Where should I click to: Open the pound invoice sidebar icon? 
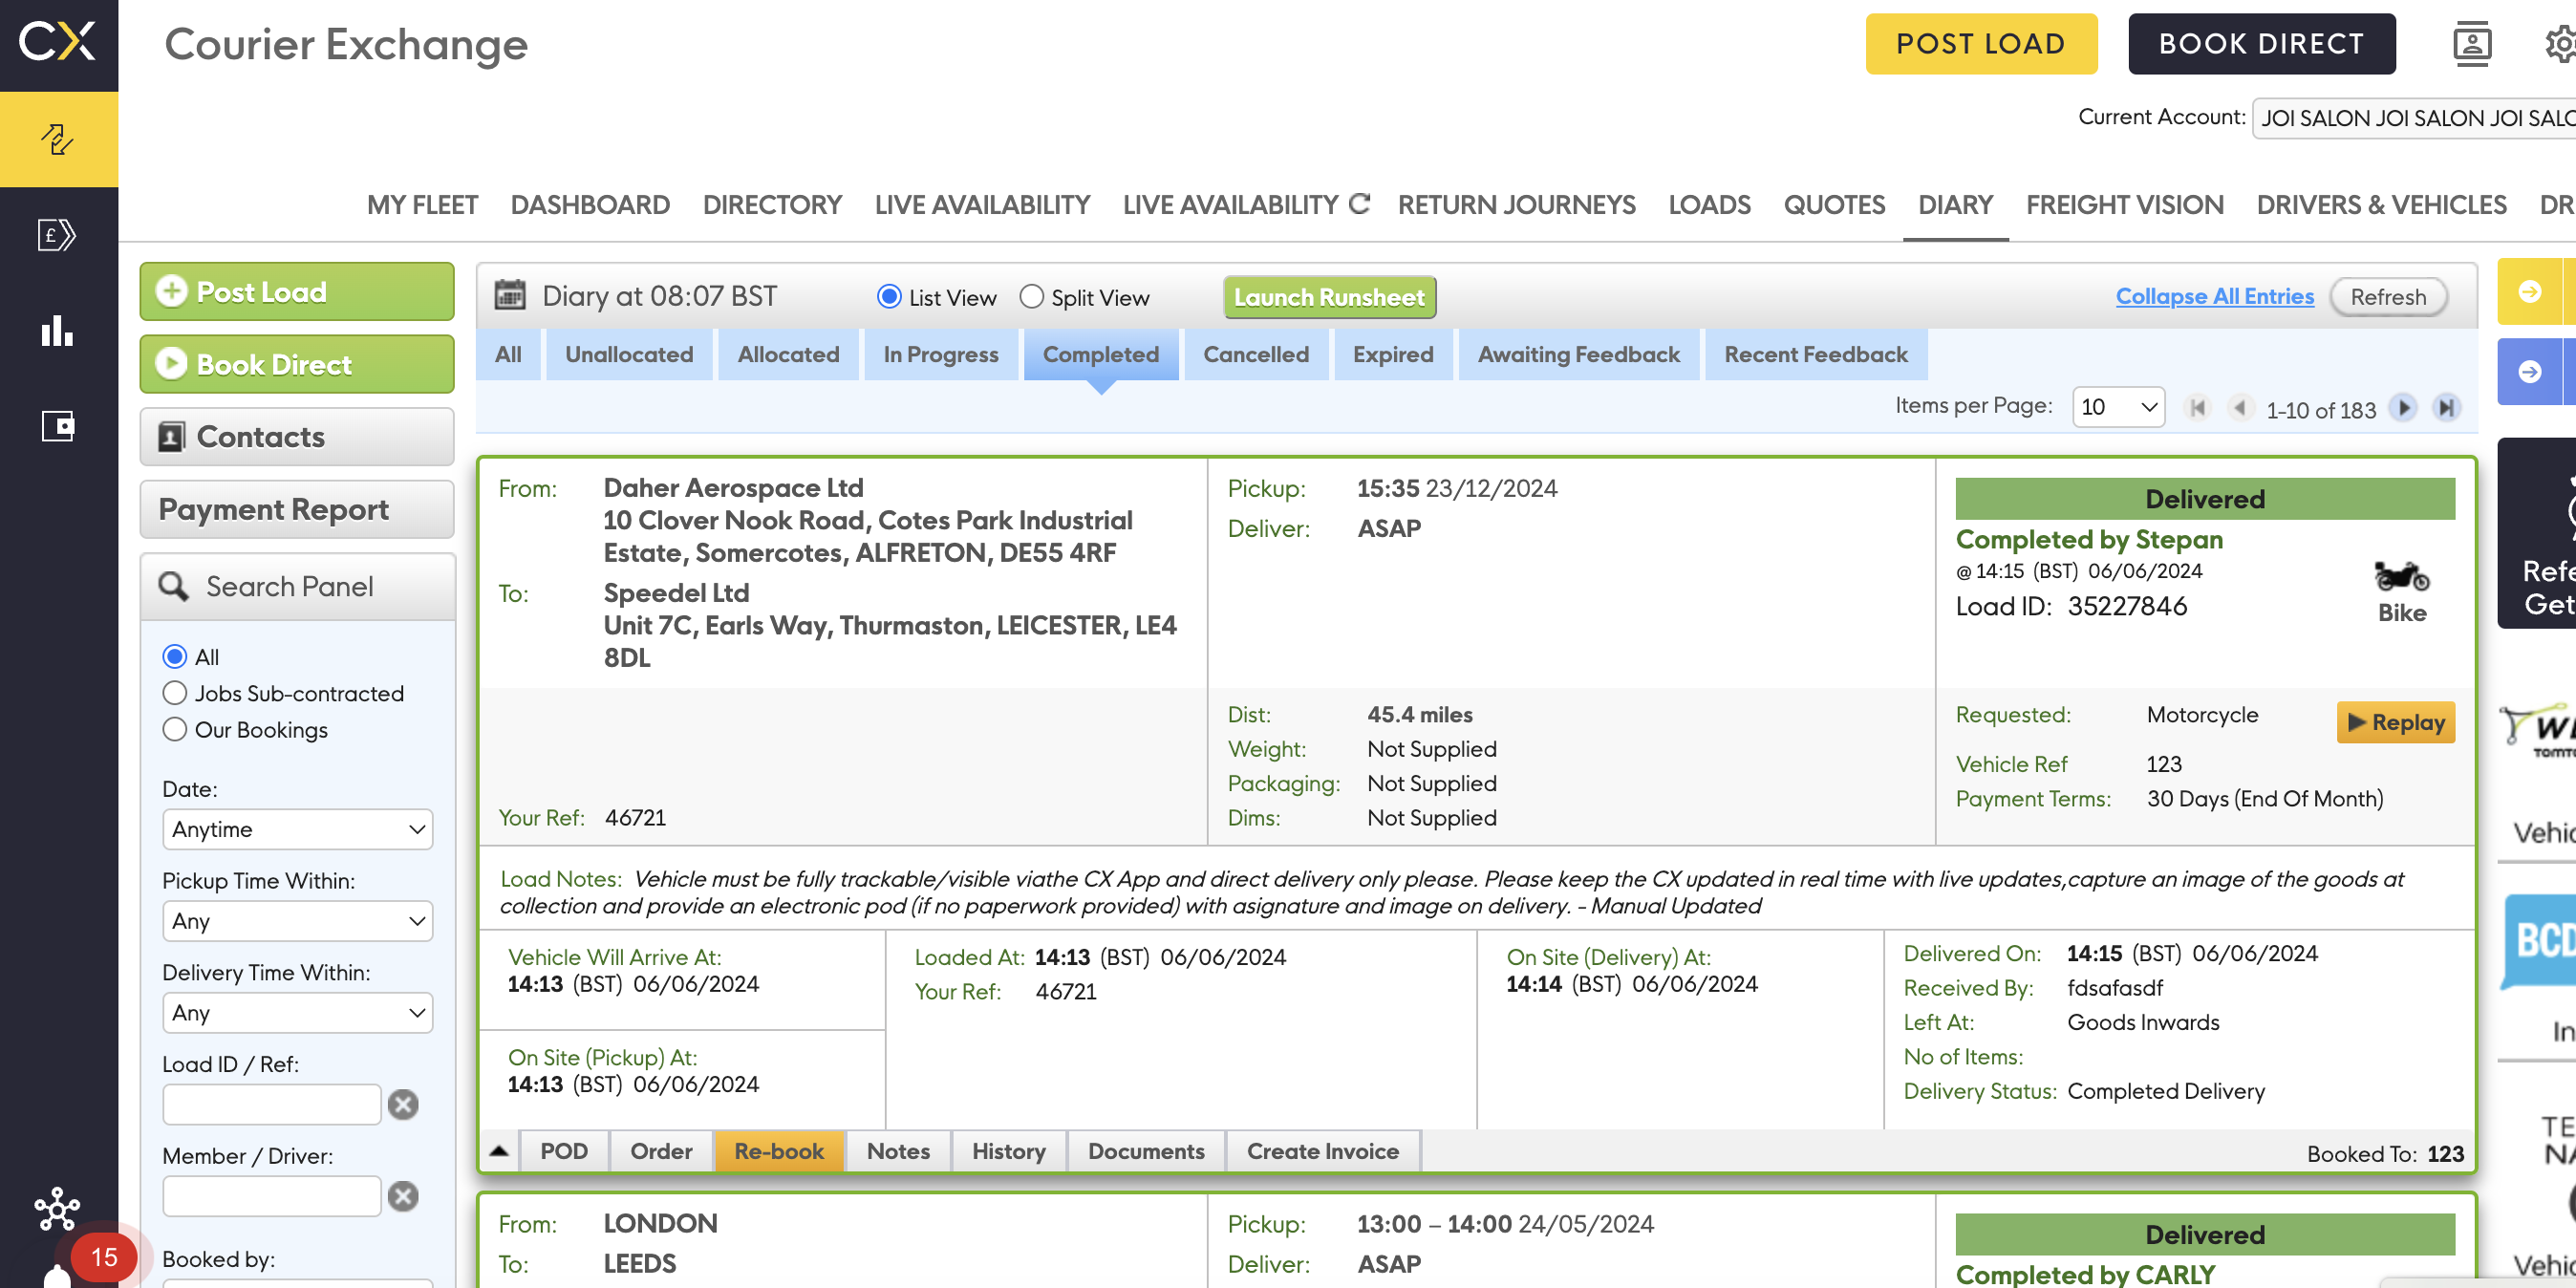coord(57,236)
